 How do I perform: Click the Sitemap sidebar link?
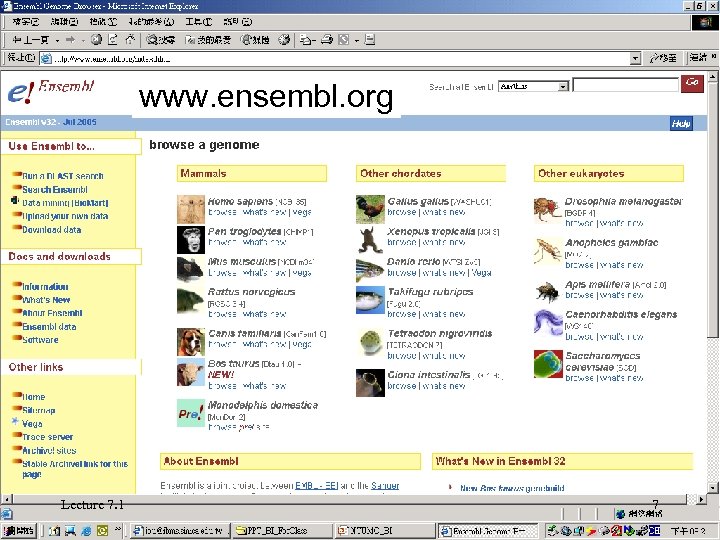click(39, 410)
